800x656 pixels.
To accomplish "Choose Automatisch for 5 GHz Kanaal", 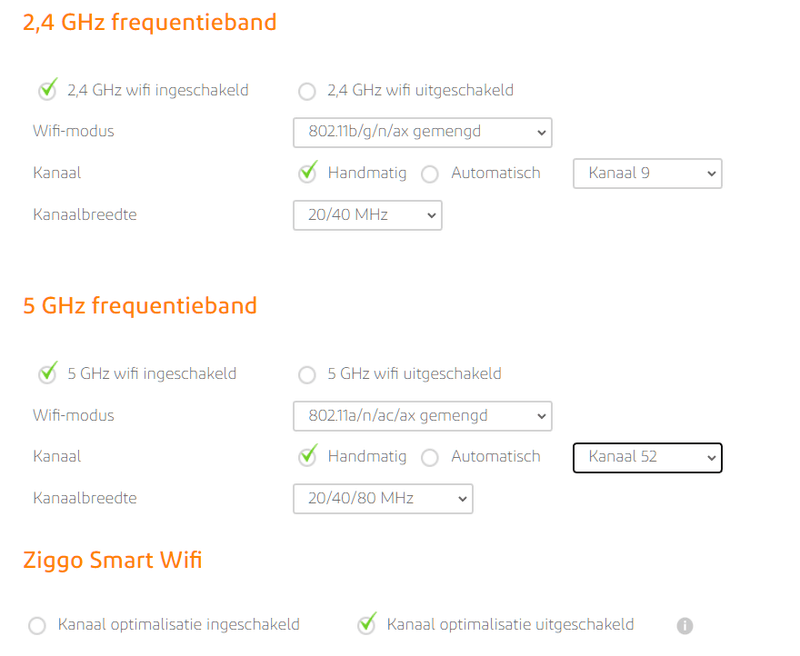I will tap(430, 458).
